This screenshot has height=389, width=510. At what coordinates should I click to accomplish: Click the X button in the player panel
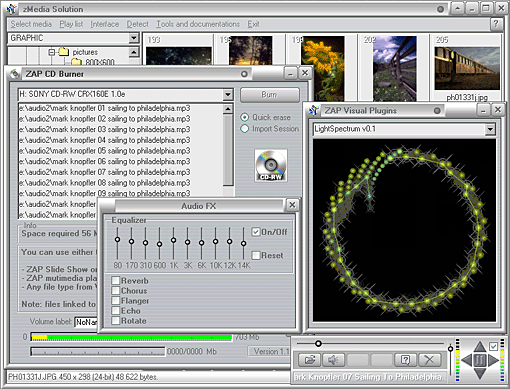pos(429,360)
